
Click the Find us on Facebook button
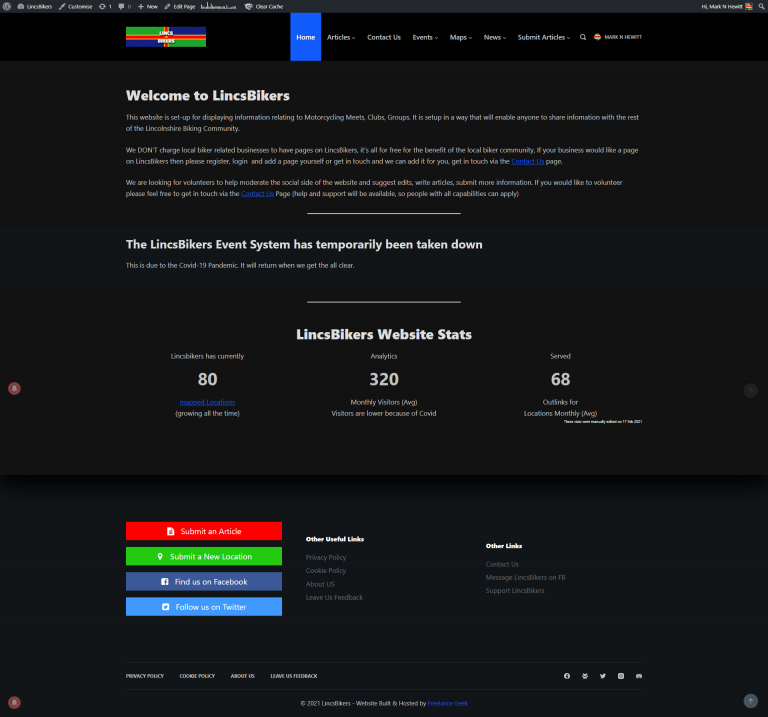click(x=204, y=581)
